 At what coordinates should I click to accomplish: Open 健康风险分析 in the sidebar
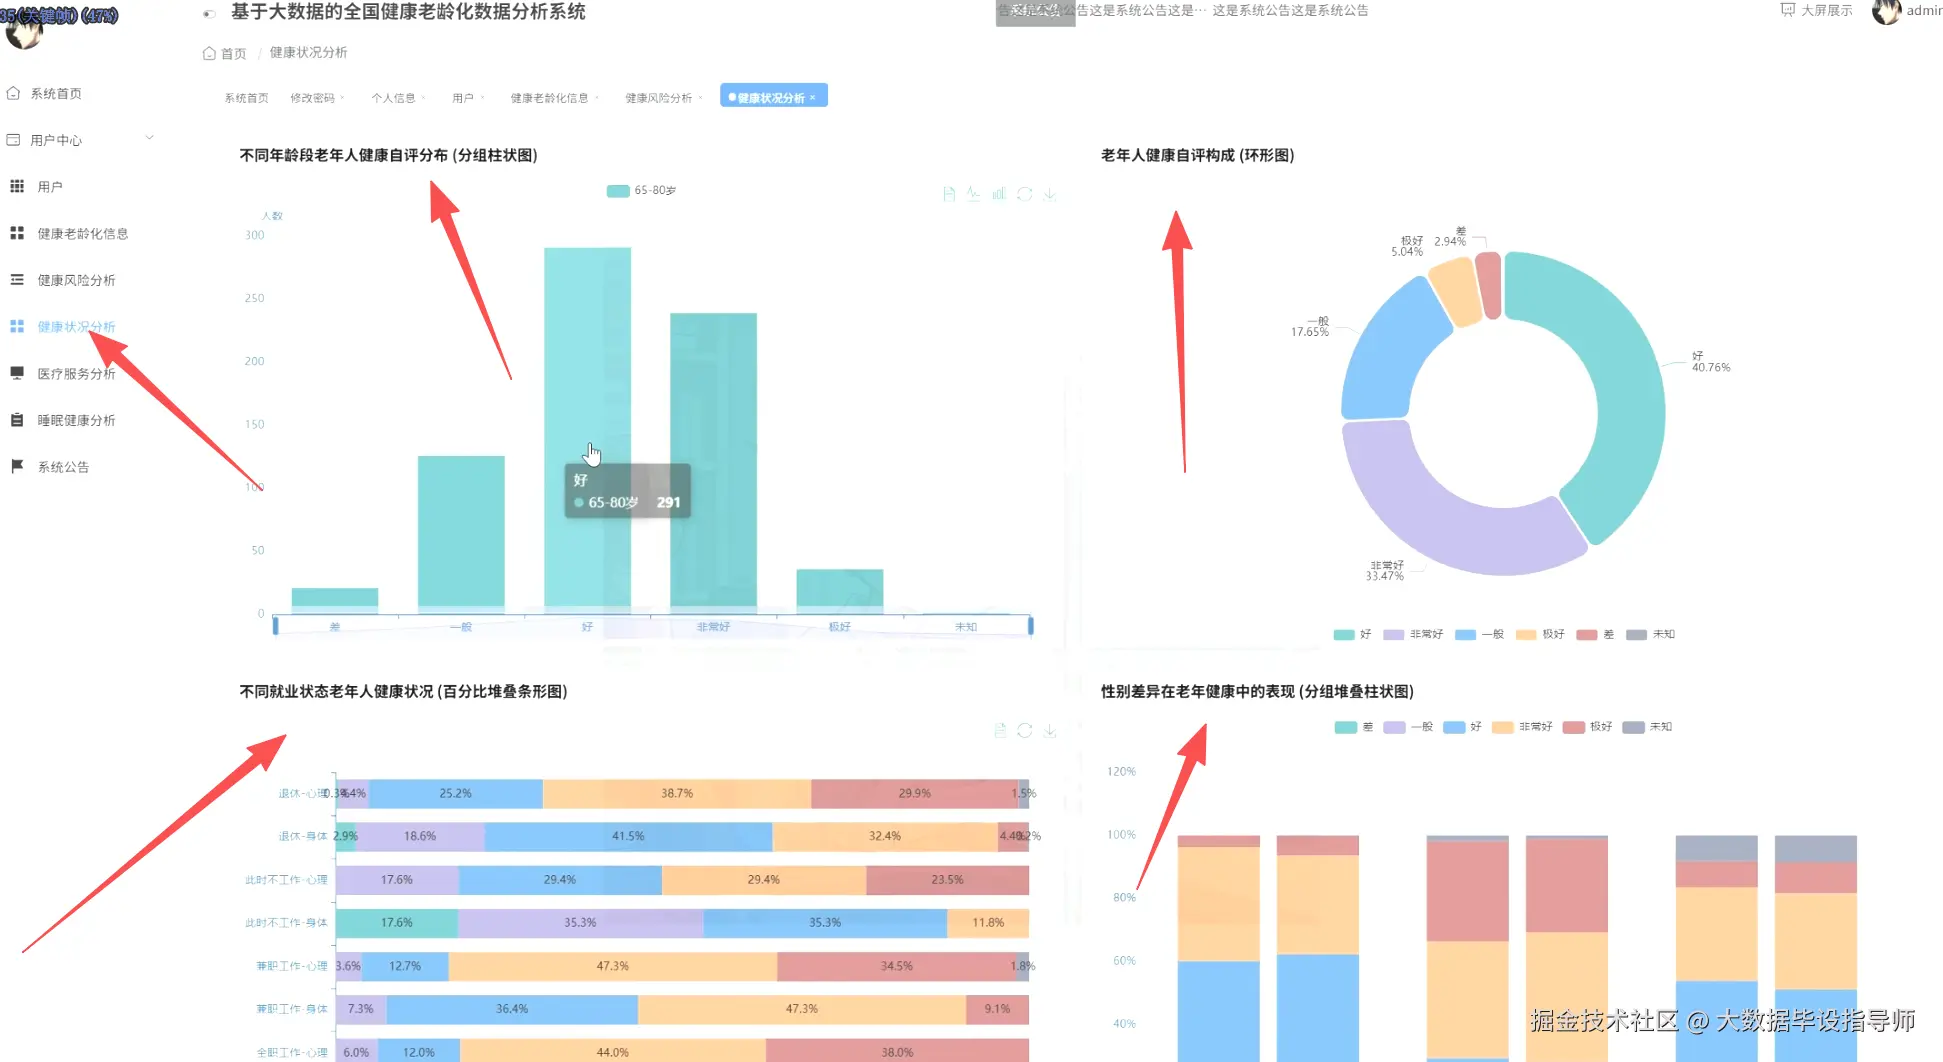tap(76, 280)
